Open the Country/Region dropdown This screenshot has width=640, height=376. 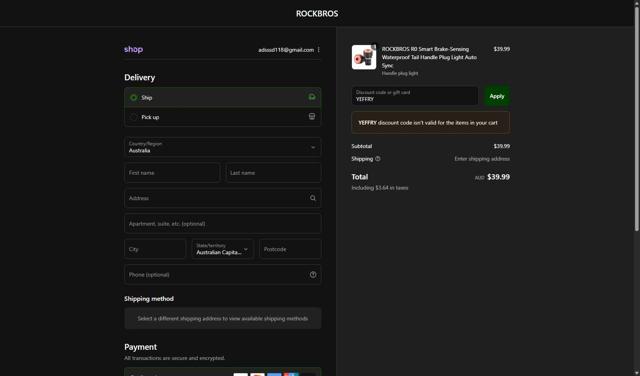[222, 147]
